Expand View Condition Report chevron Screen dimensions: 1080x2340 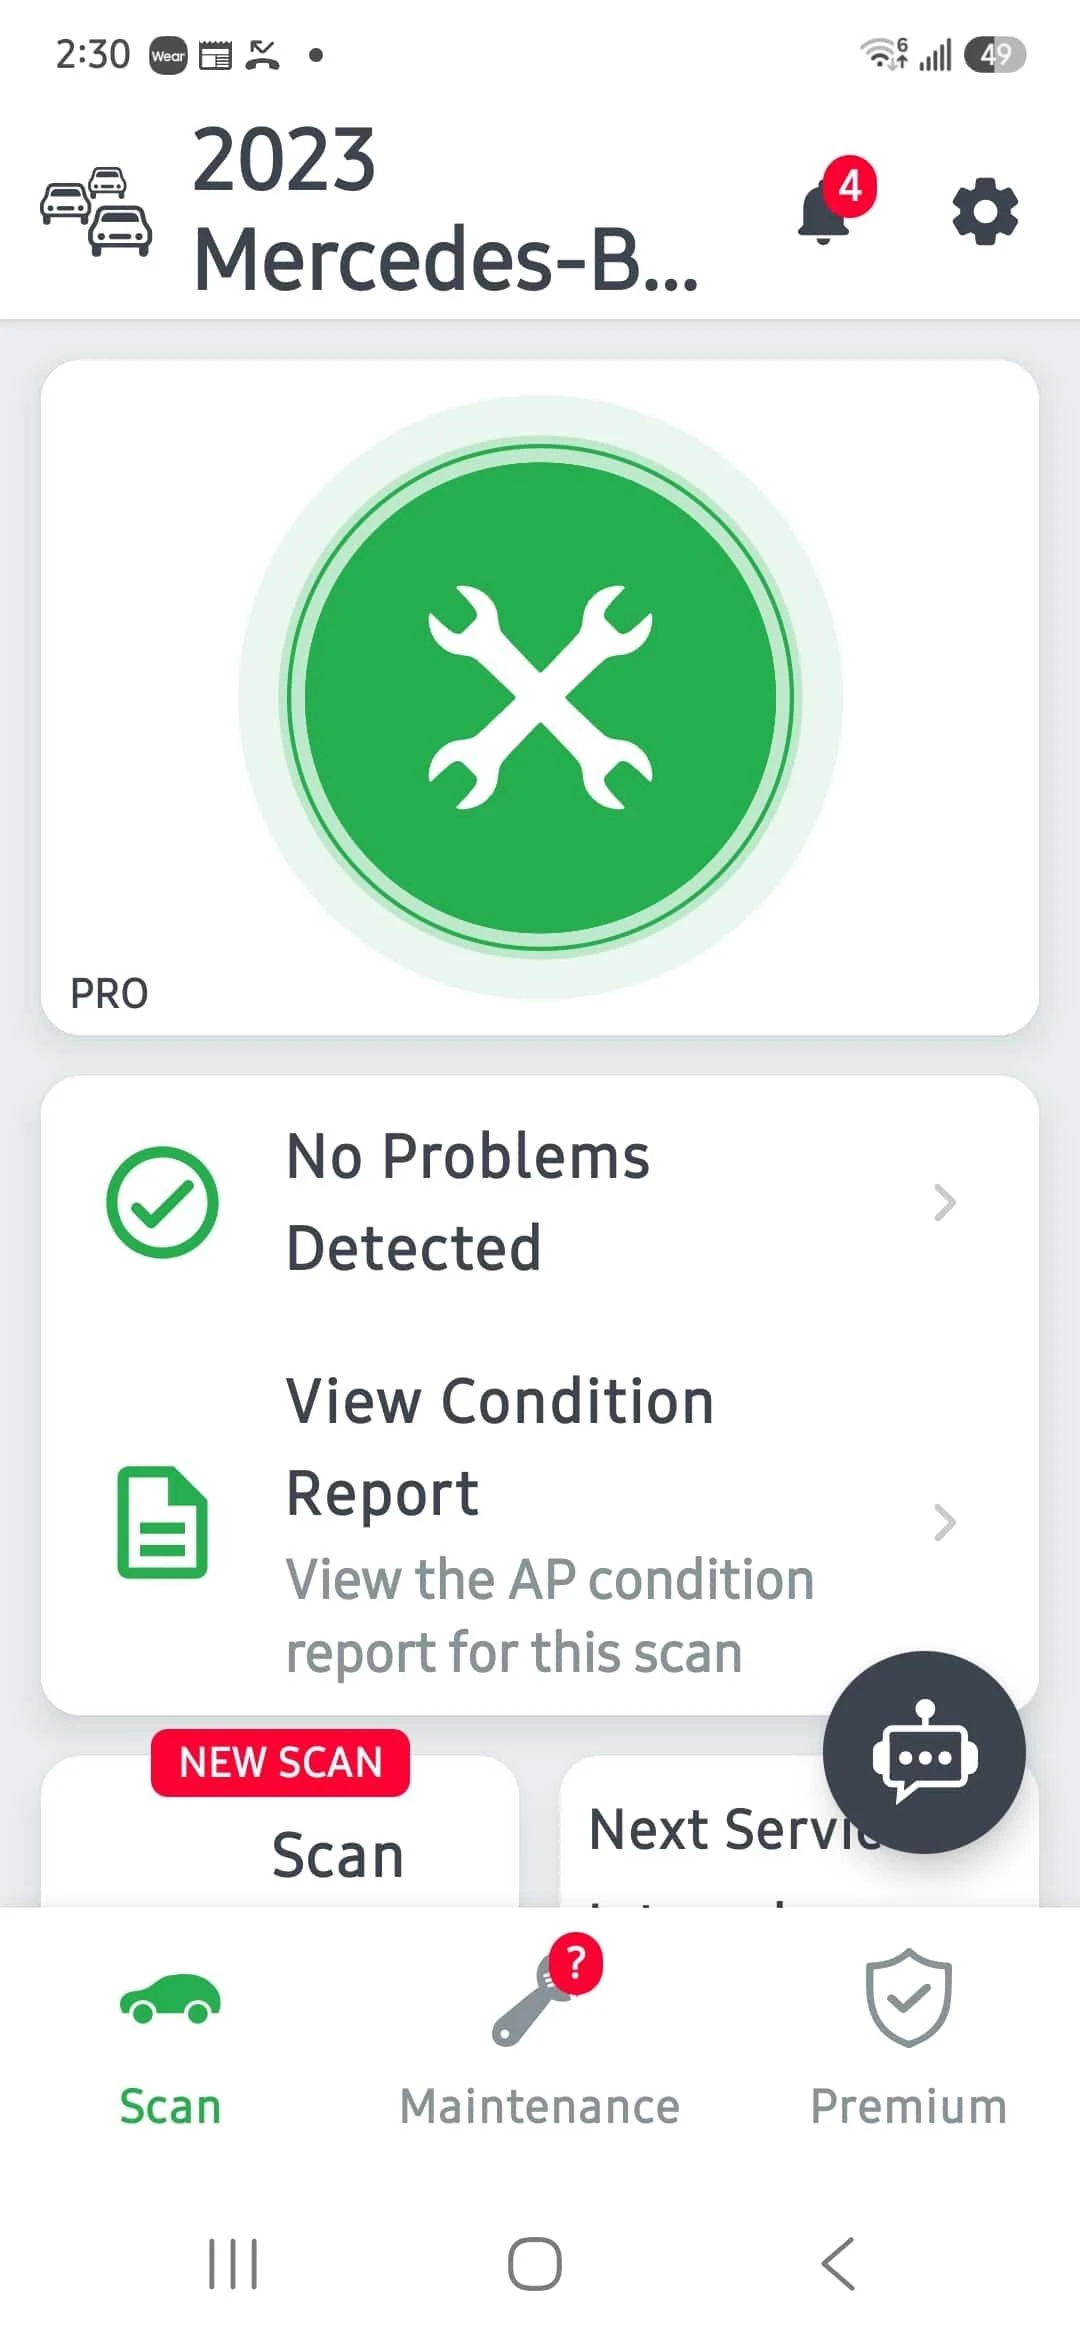tap(944, 1522)
